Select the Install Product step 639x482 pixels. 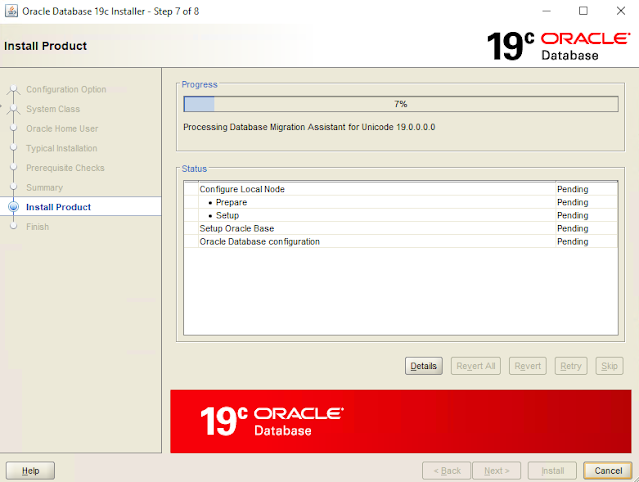58,207
